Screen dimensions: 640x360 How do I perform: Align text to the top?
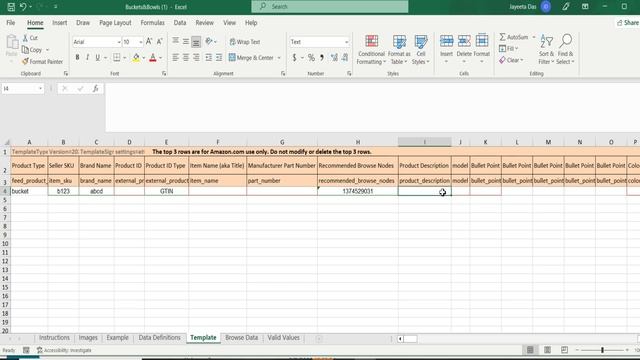pyautogui.click(x=176, y=41)
